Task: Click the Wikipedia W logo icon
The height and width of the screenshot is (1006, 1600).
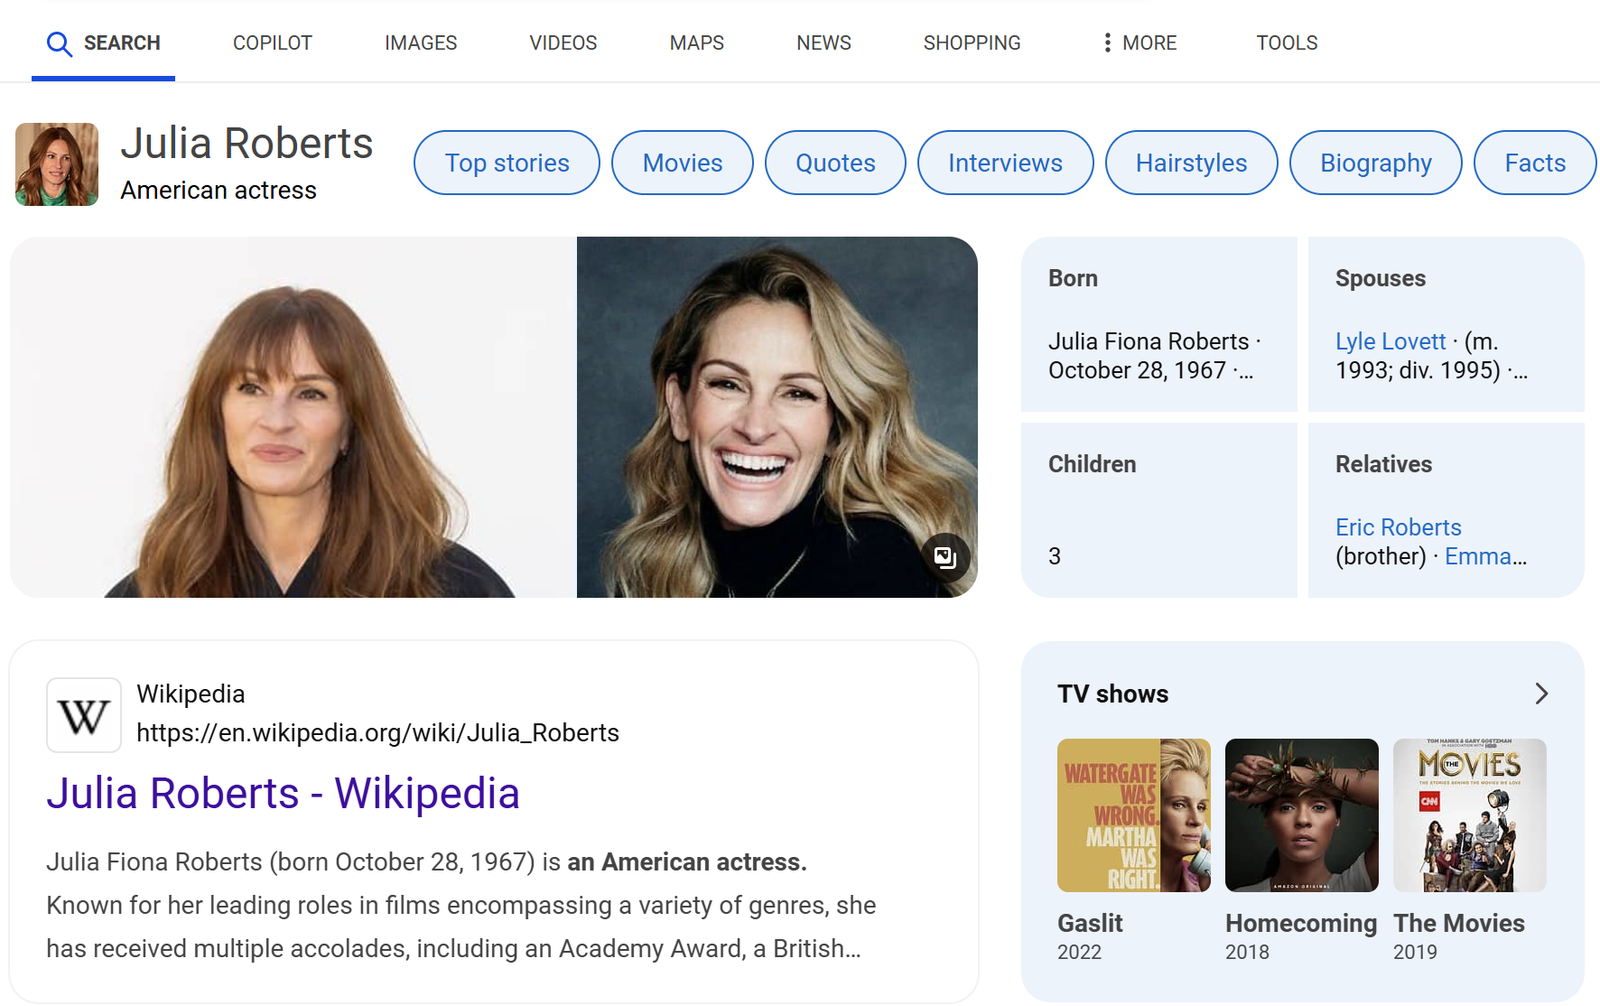Action: [x=84, y=715]
